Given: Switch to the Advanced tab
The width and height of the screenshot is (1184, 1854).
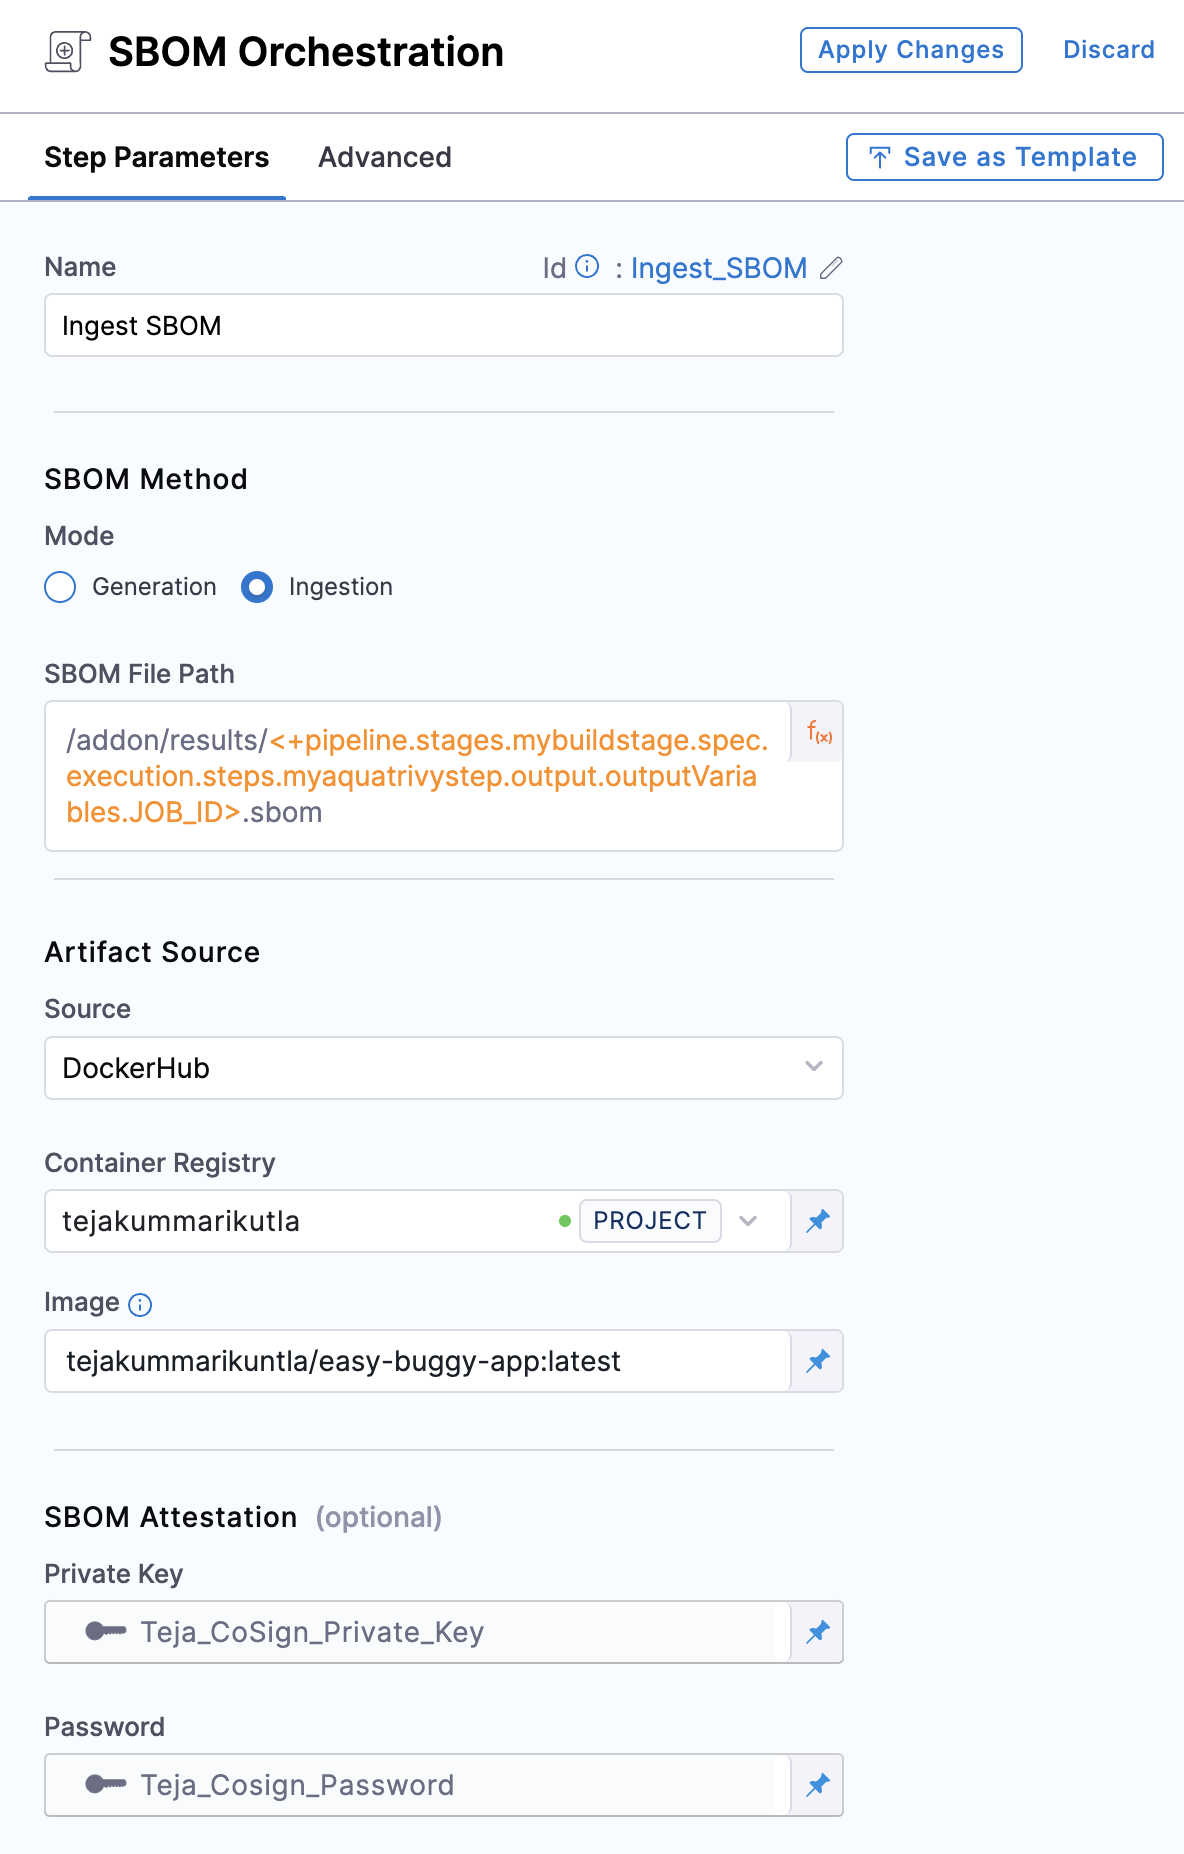Looking at the screenshot, I should pyautogui.click(x=384, y=157).
